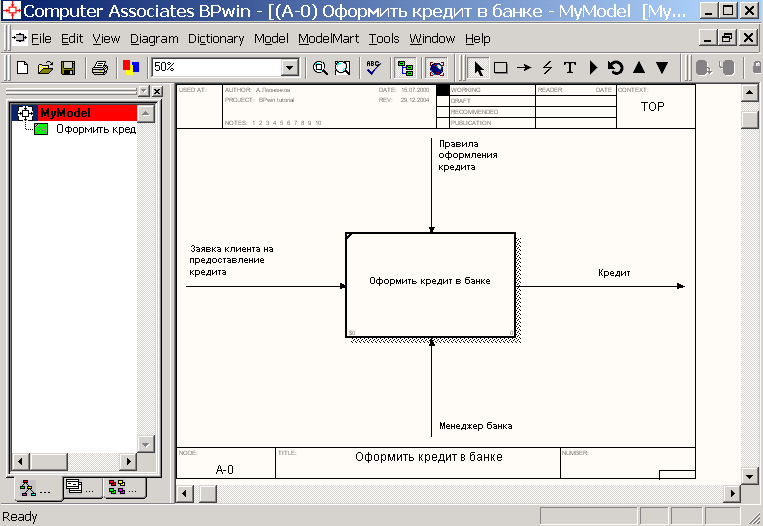Click the A-0 node label in footer

click(x=224, y=470)
